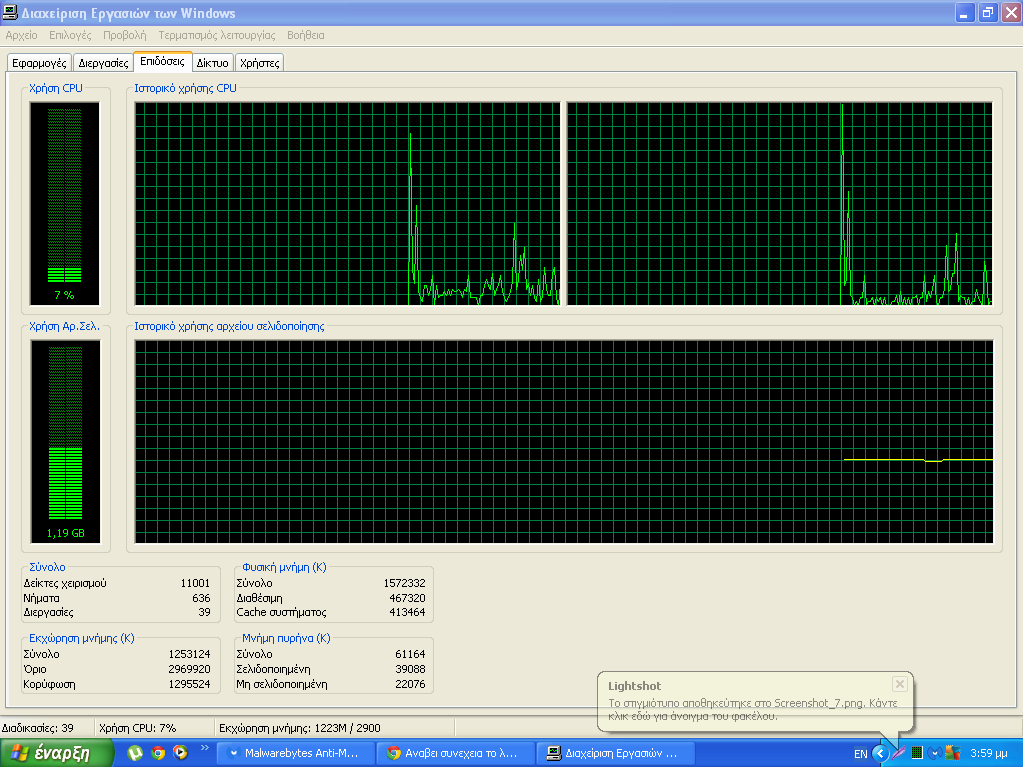Click status bar Διαδικασίες: 39

37,728
